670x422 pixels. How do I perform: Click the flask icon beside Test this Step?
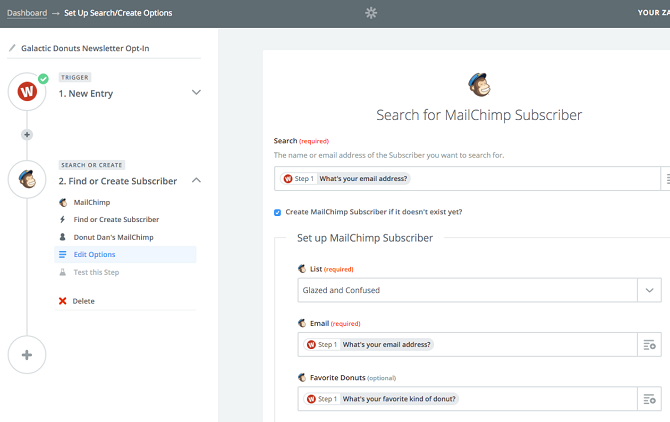click(x=62, y=272)
